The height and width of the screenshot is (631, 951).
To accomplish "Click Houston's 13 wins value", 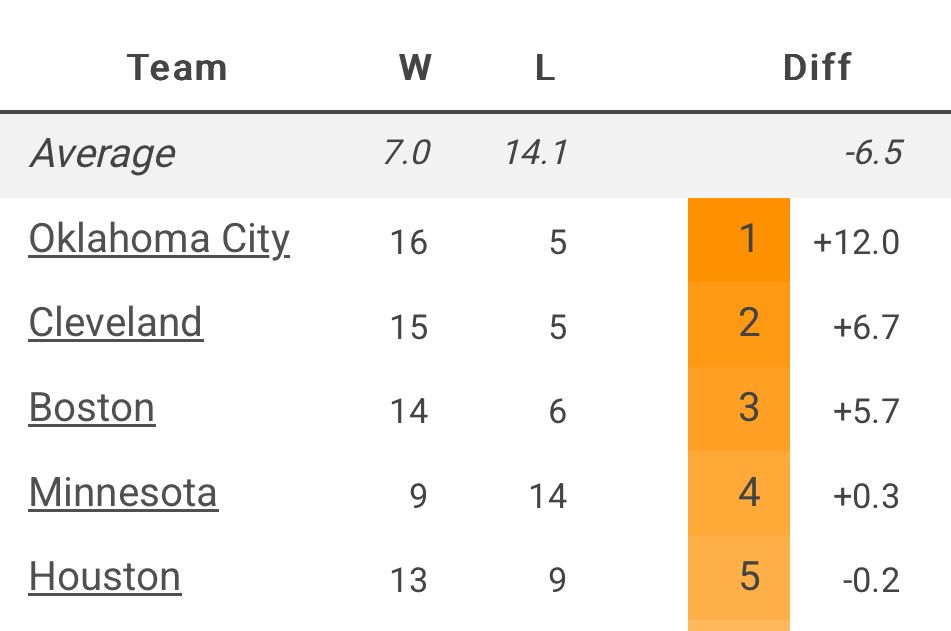I will point(409,581).
